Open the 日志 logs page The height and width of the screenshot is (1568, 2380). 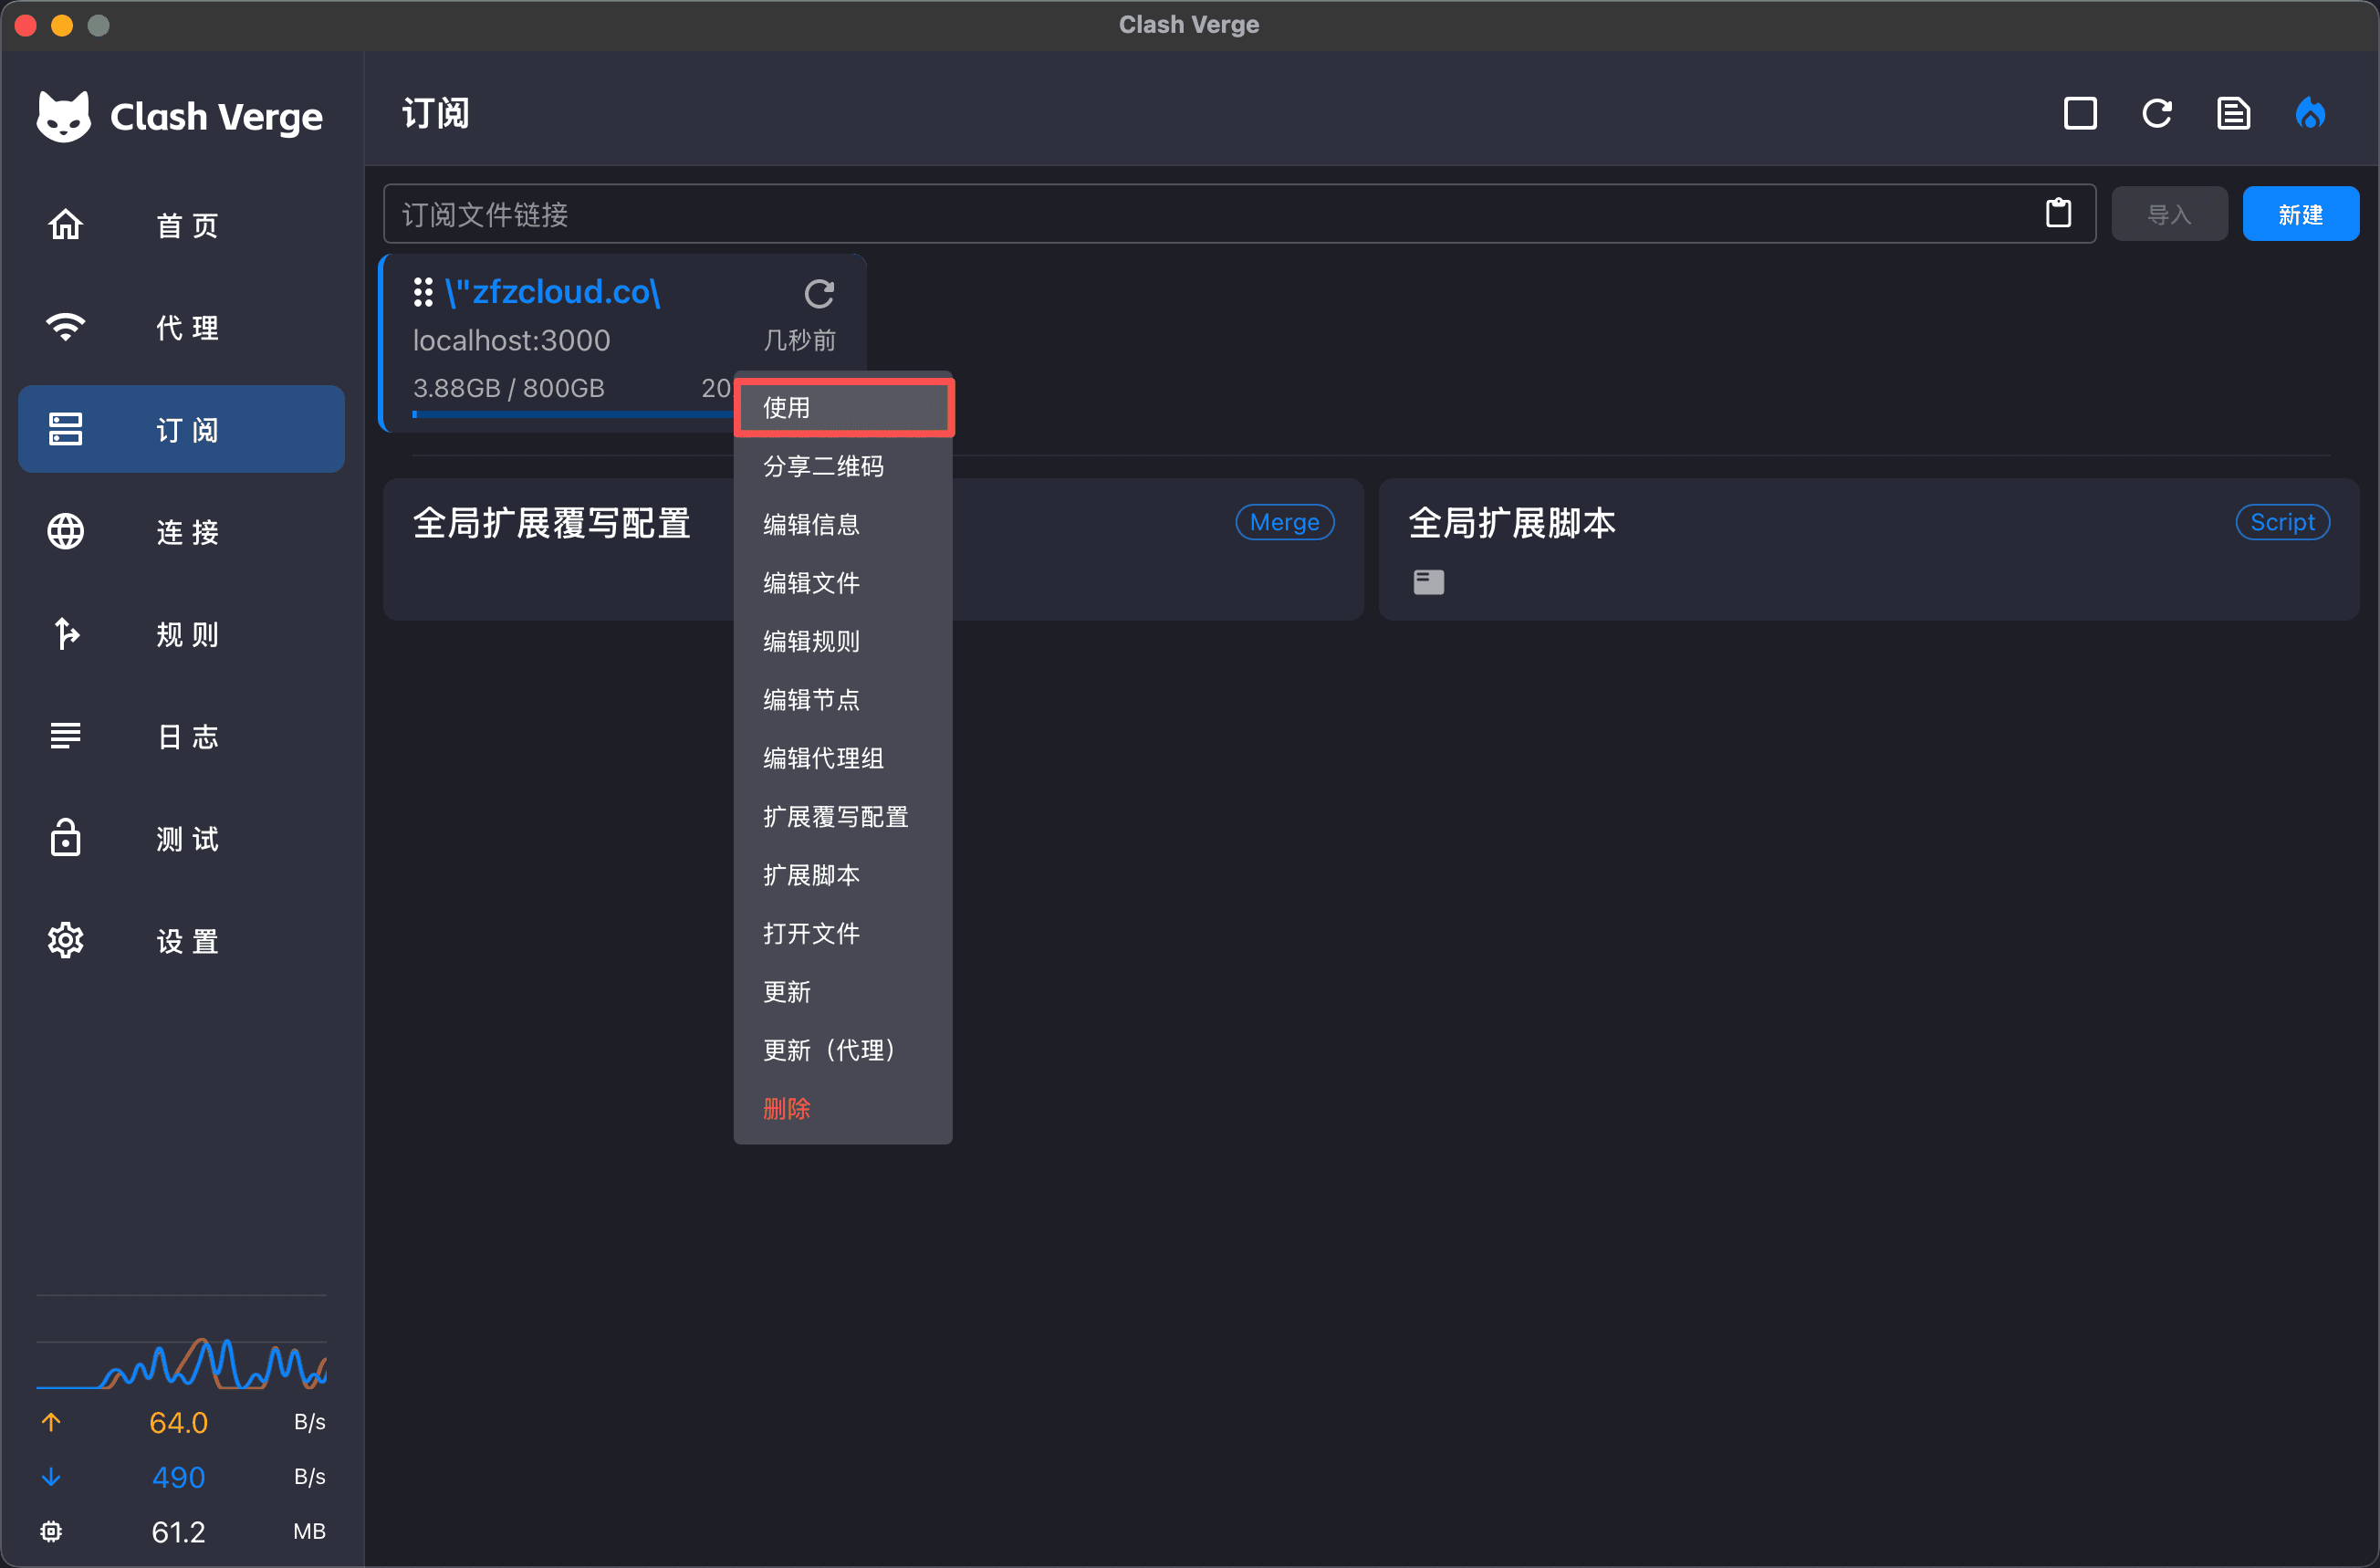pyautogui.click(x=182, y=736)
